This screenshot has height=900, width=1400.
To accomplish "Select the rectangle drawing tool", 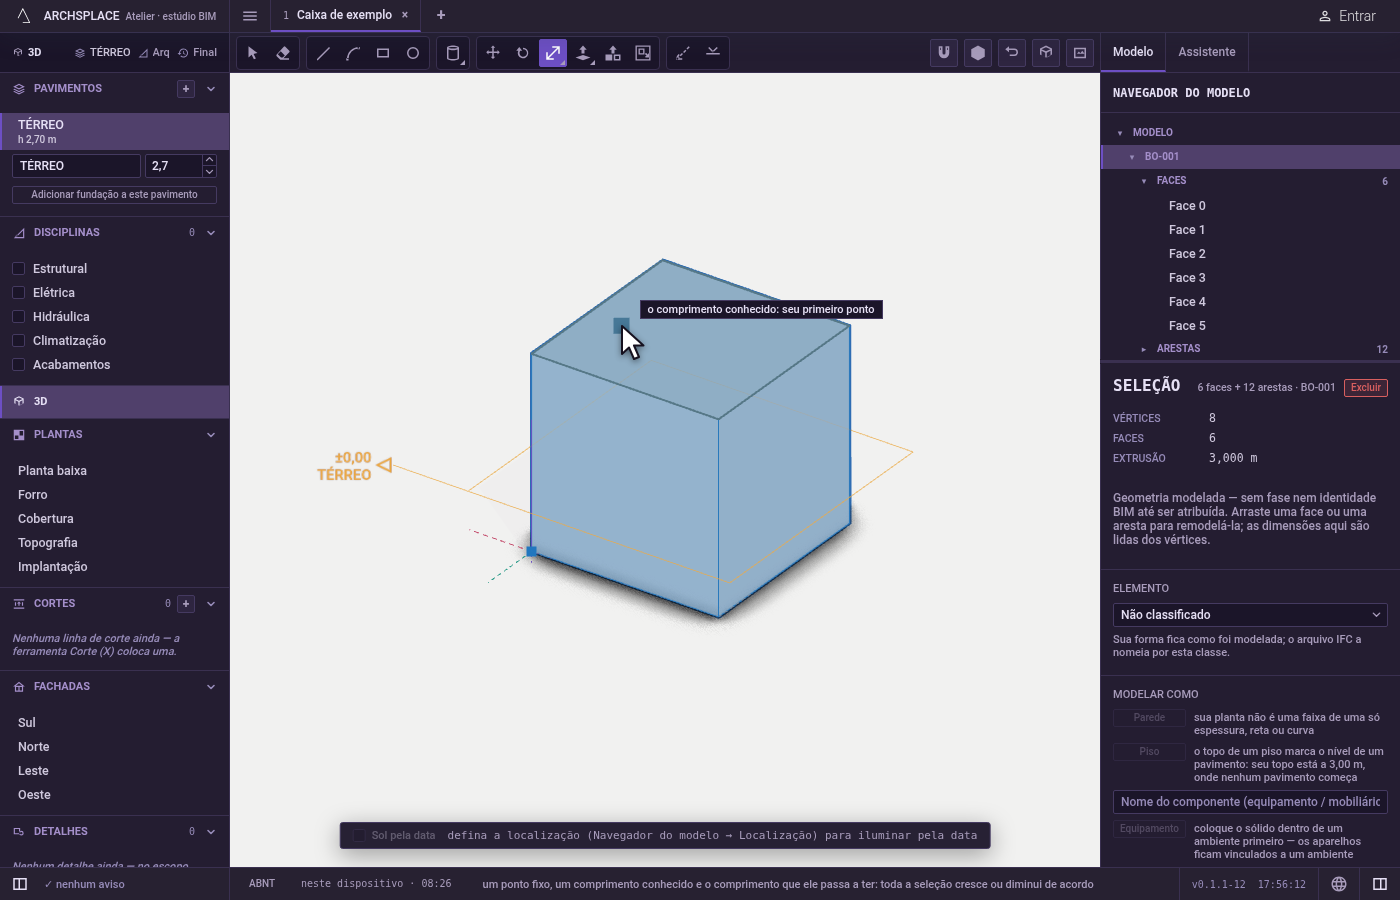I will pos(383,53).
